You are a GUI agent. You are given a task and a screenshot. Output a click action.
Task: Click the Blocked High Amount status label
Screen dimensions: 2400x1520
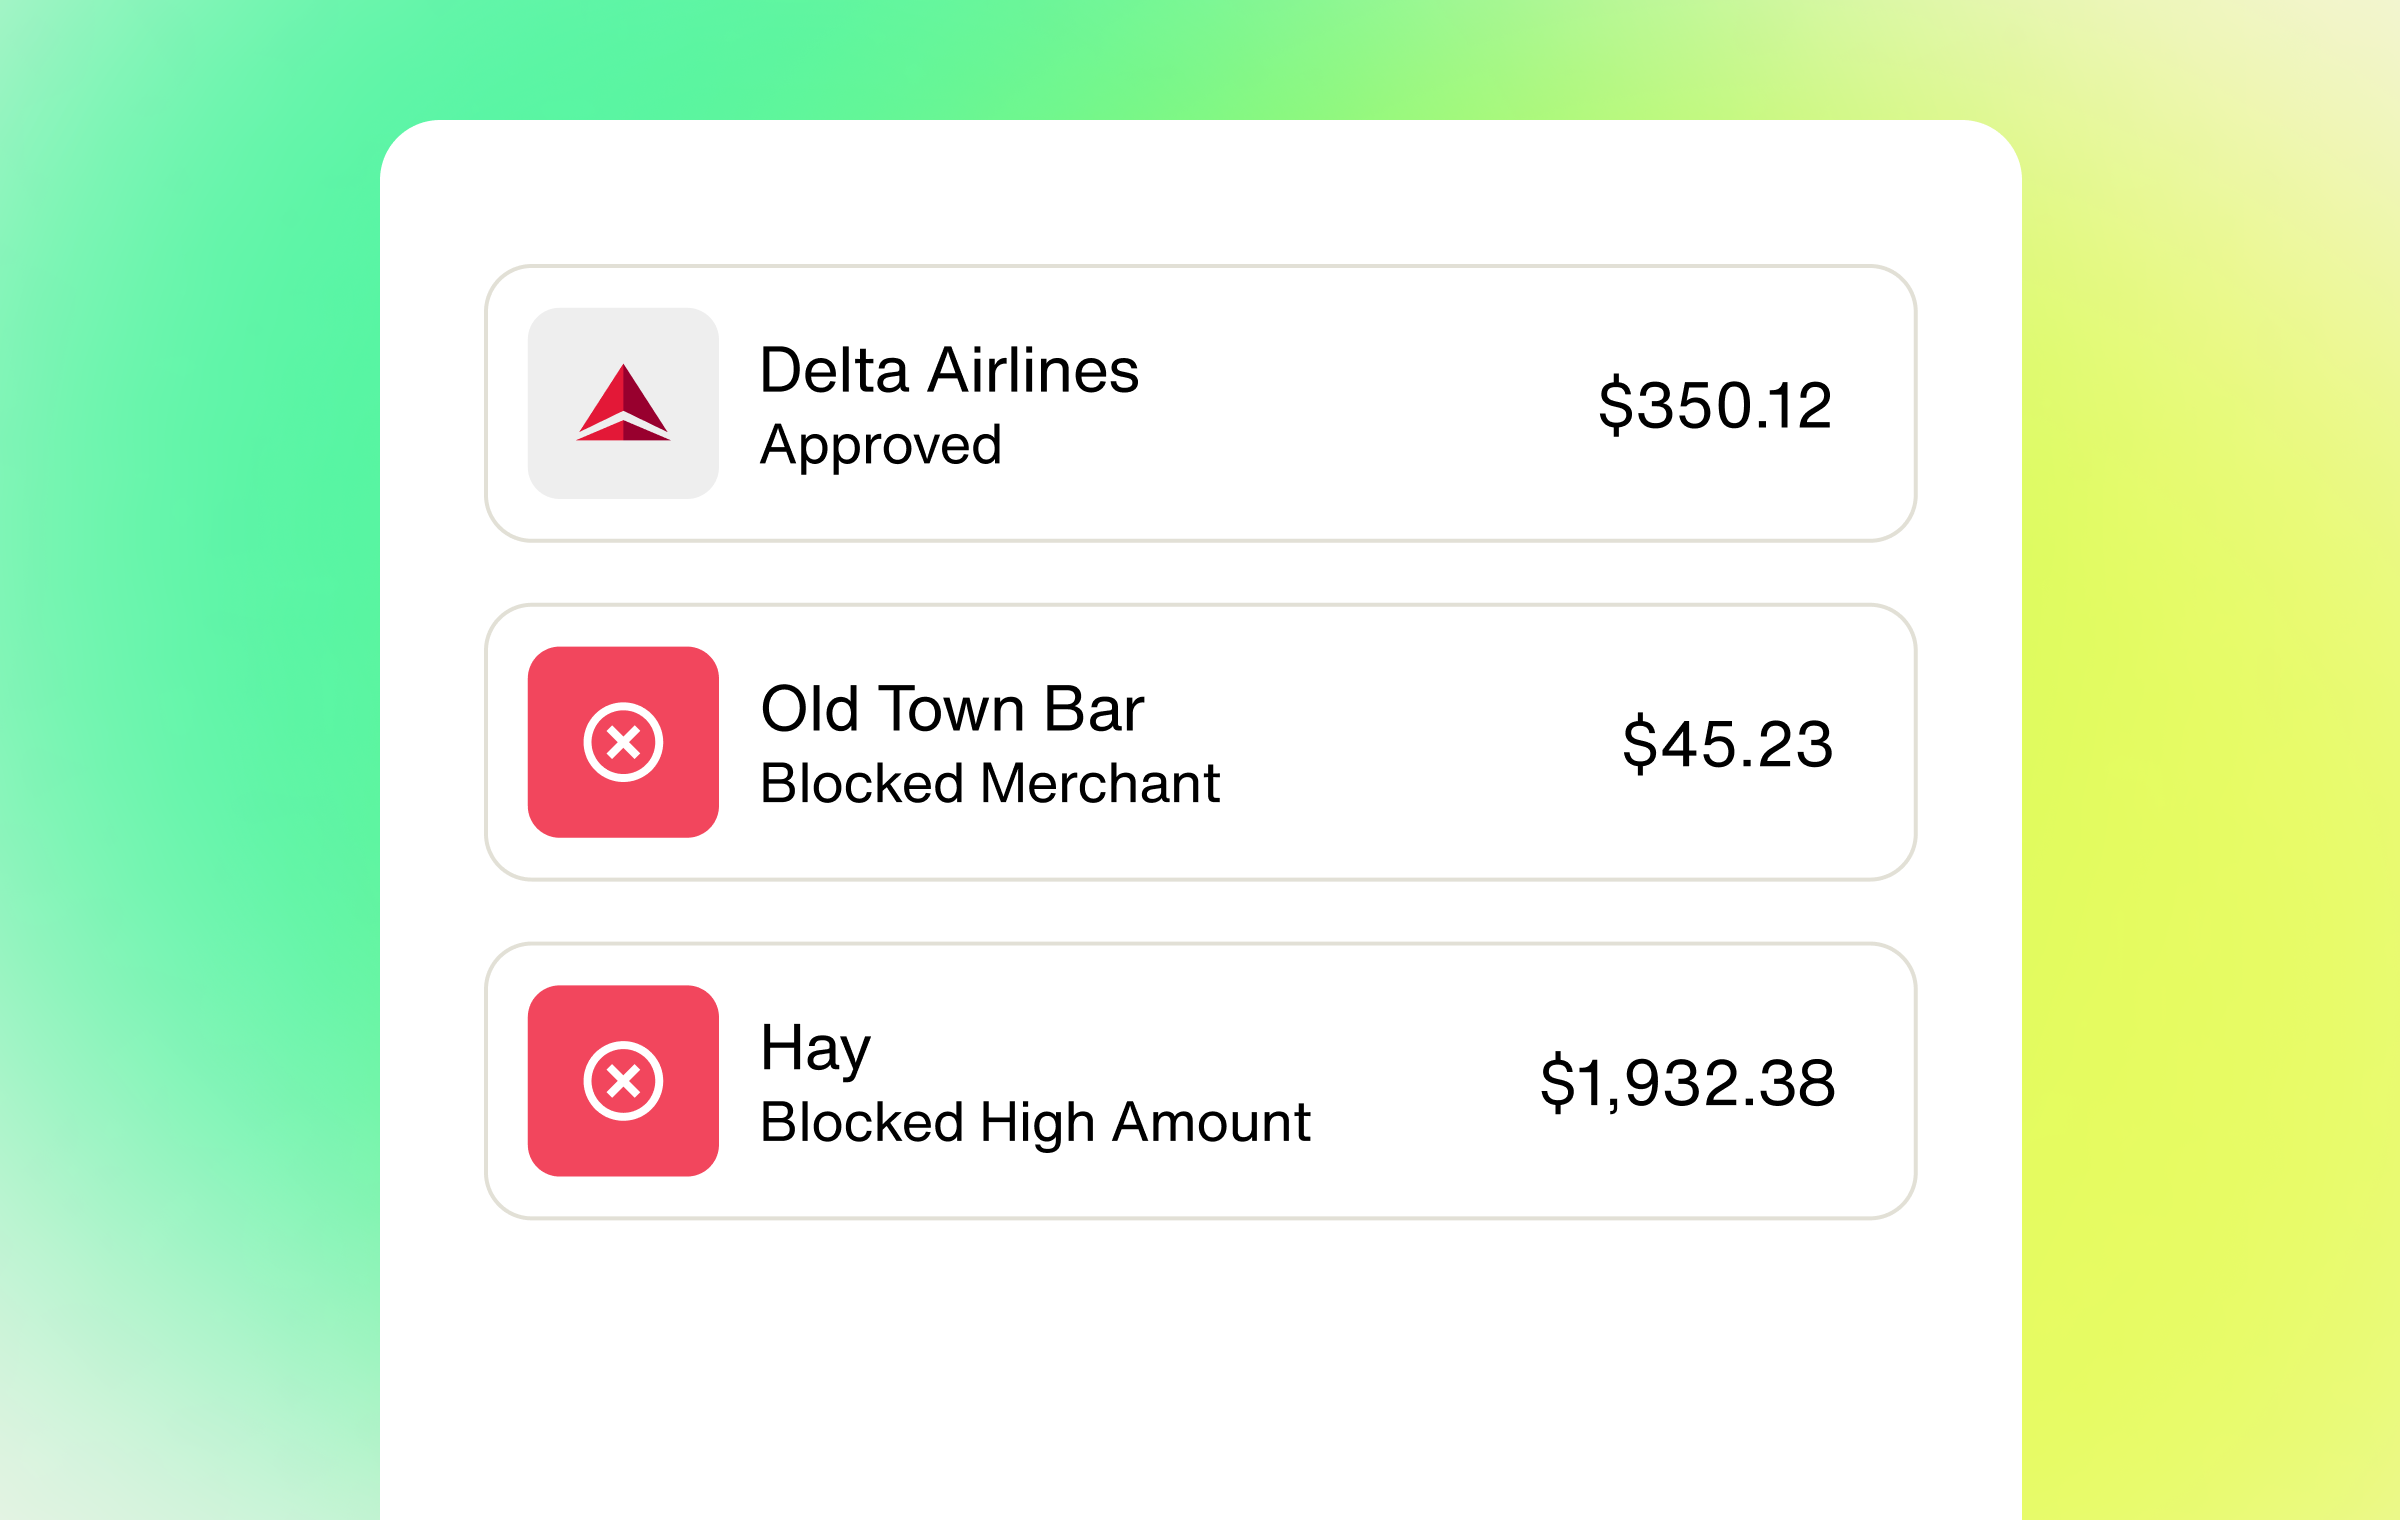coord(1035,1122)
